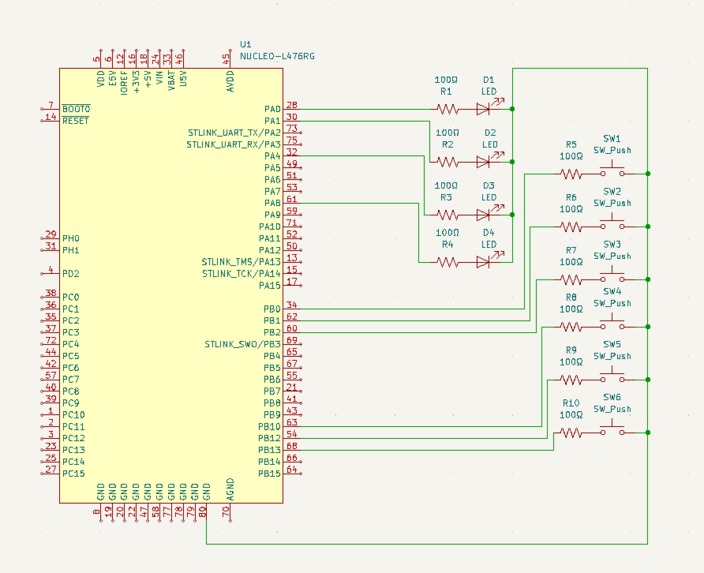Click the junction dot right of SW6

click(x=648, y=432)
